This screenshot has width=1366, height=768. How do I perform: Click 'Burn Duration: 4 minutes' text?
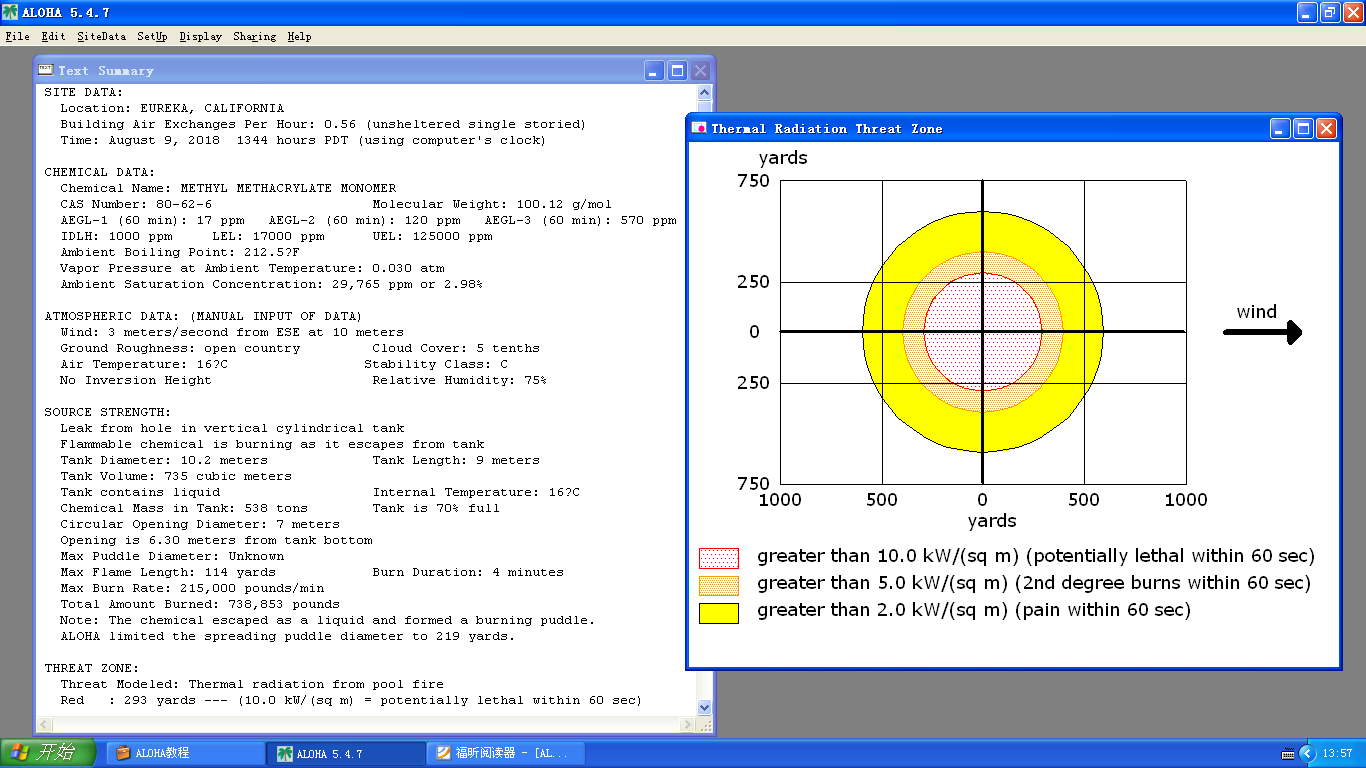[x=468, y=572]
